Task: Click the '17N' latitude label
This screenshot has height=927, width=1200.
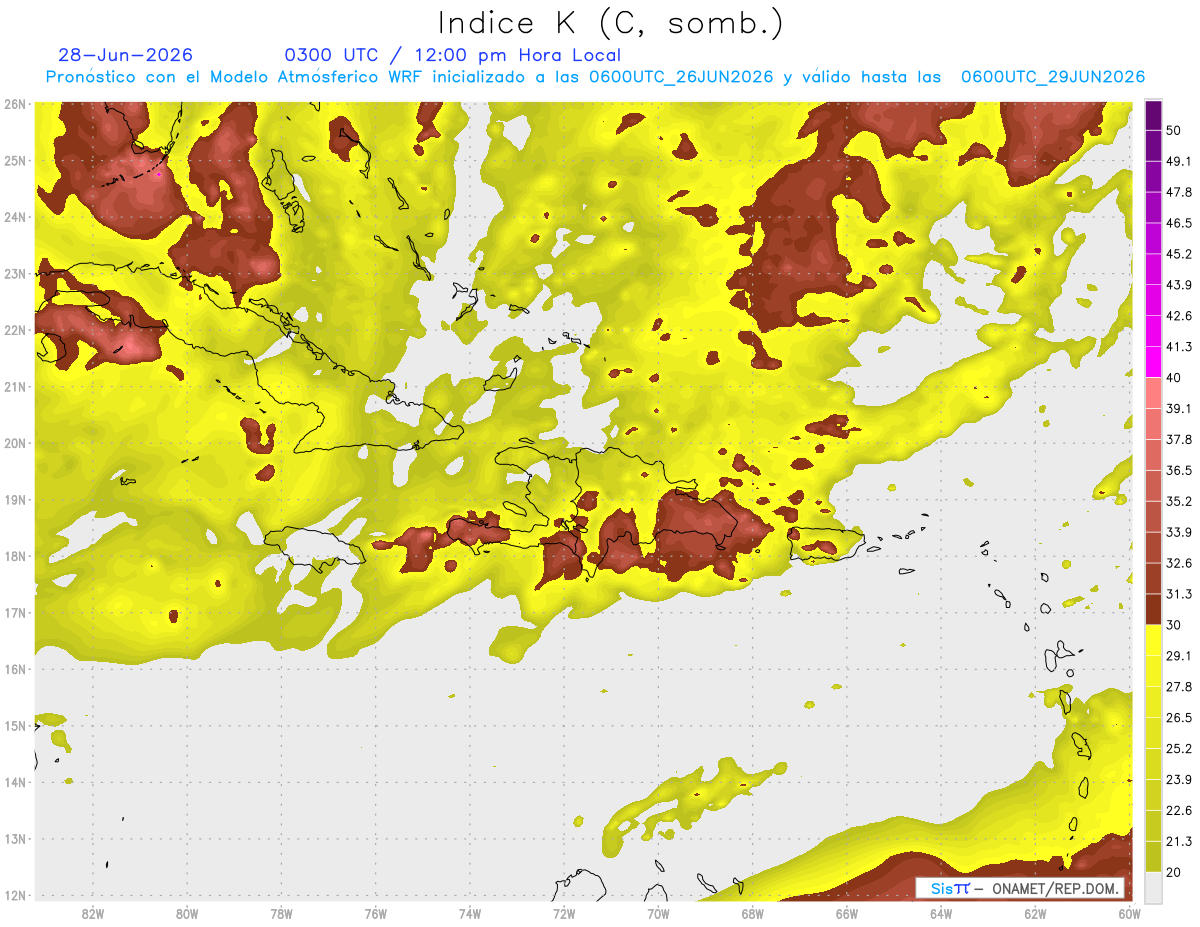Action: [14, 613]
